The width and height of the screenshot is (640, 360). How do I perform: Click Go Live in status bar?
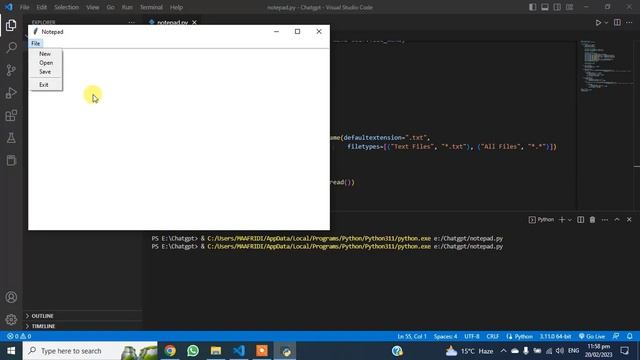[592, 336]
